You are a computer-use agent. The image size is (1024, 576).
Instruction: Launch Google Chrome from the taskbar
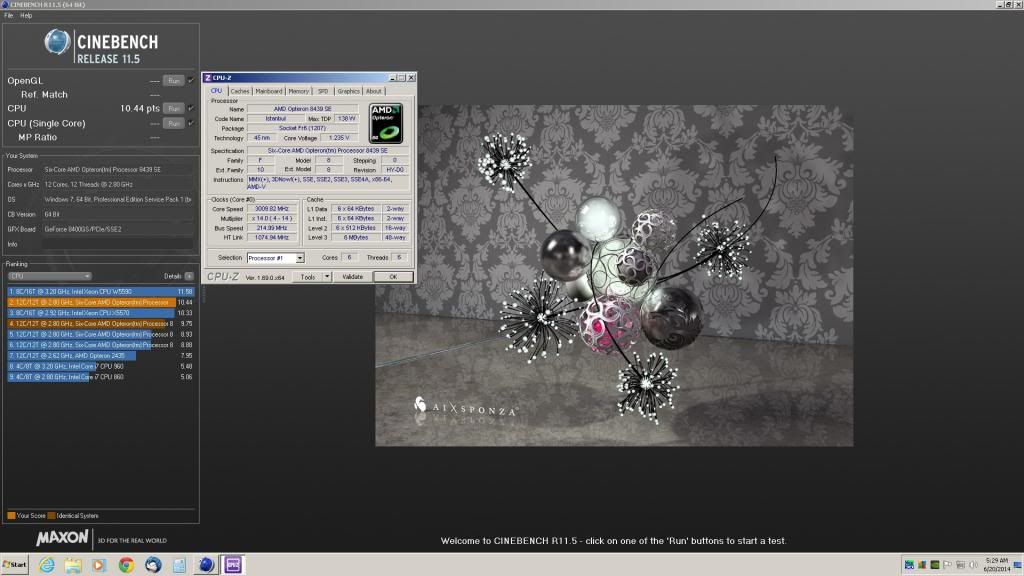click(125, 565)
